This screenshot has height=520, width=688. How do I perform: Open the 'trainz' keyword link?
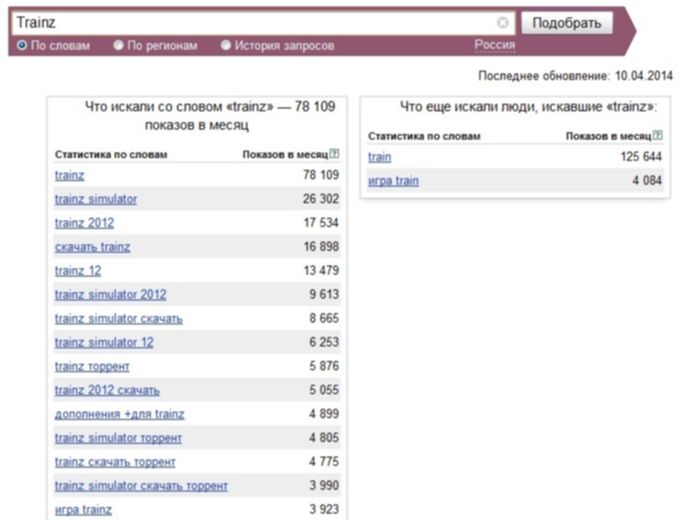point(69,175)
